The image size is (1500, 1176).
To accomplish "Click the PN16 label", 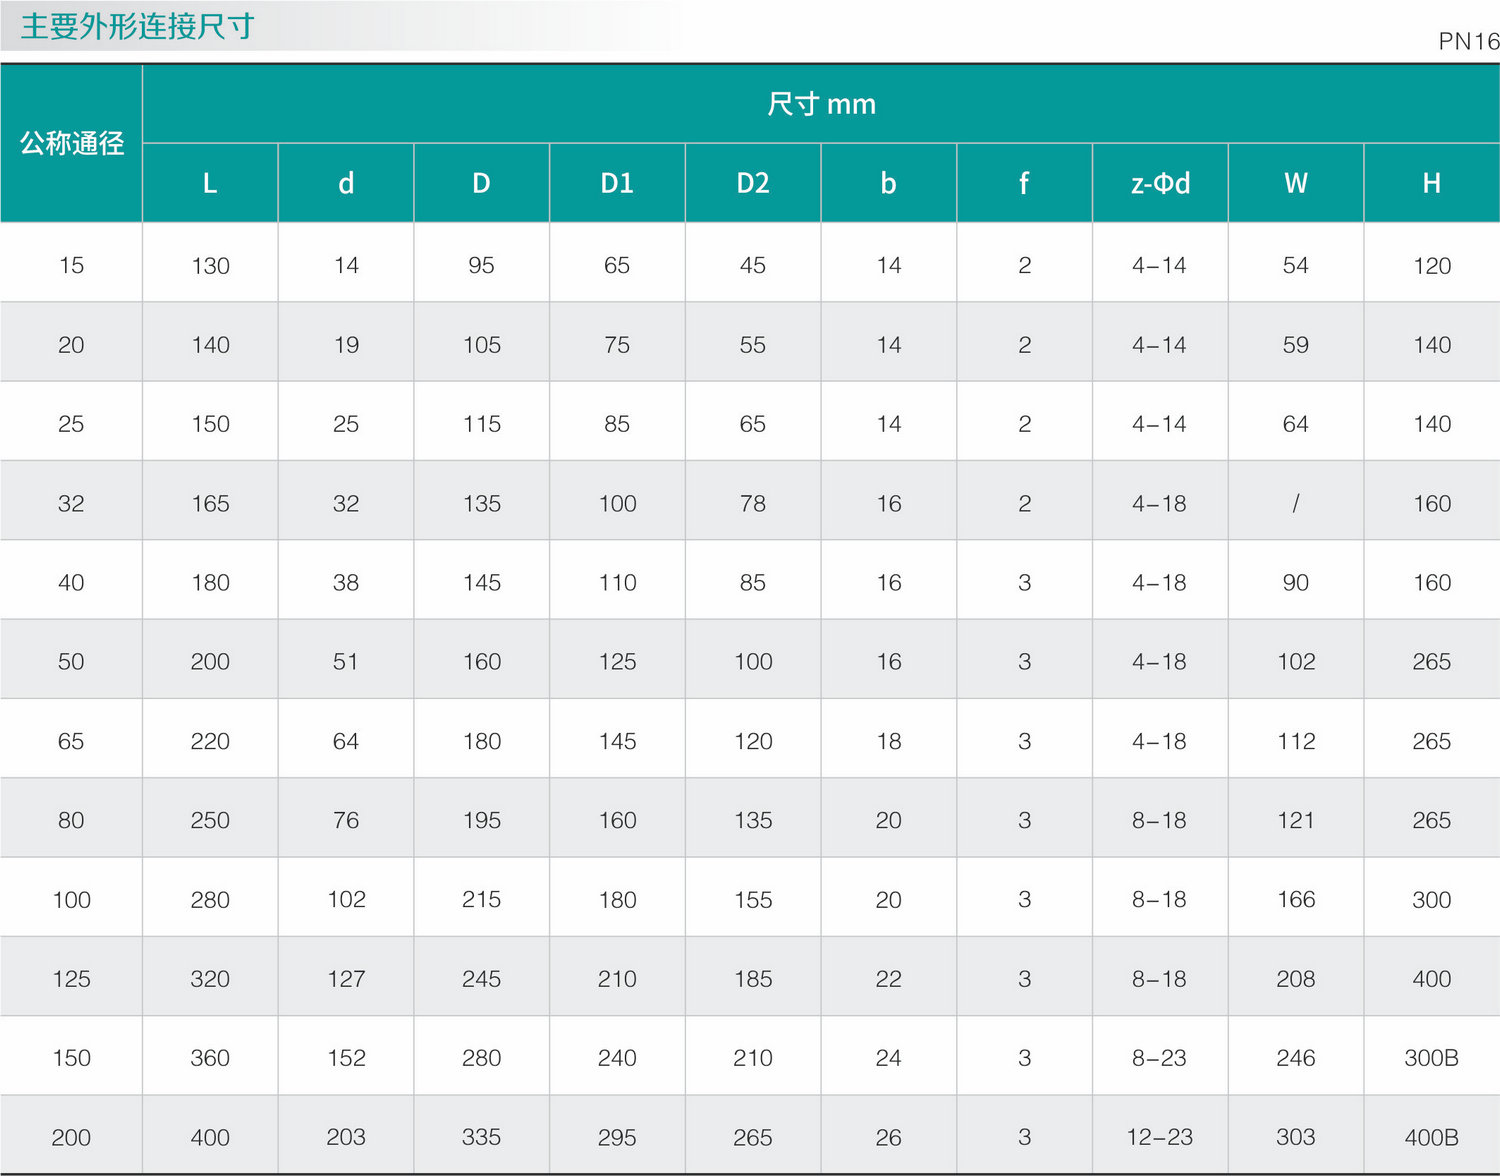I will tap(1468, 41).
